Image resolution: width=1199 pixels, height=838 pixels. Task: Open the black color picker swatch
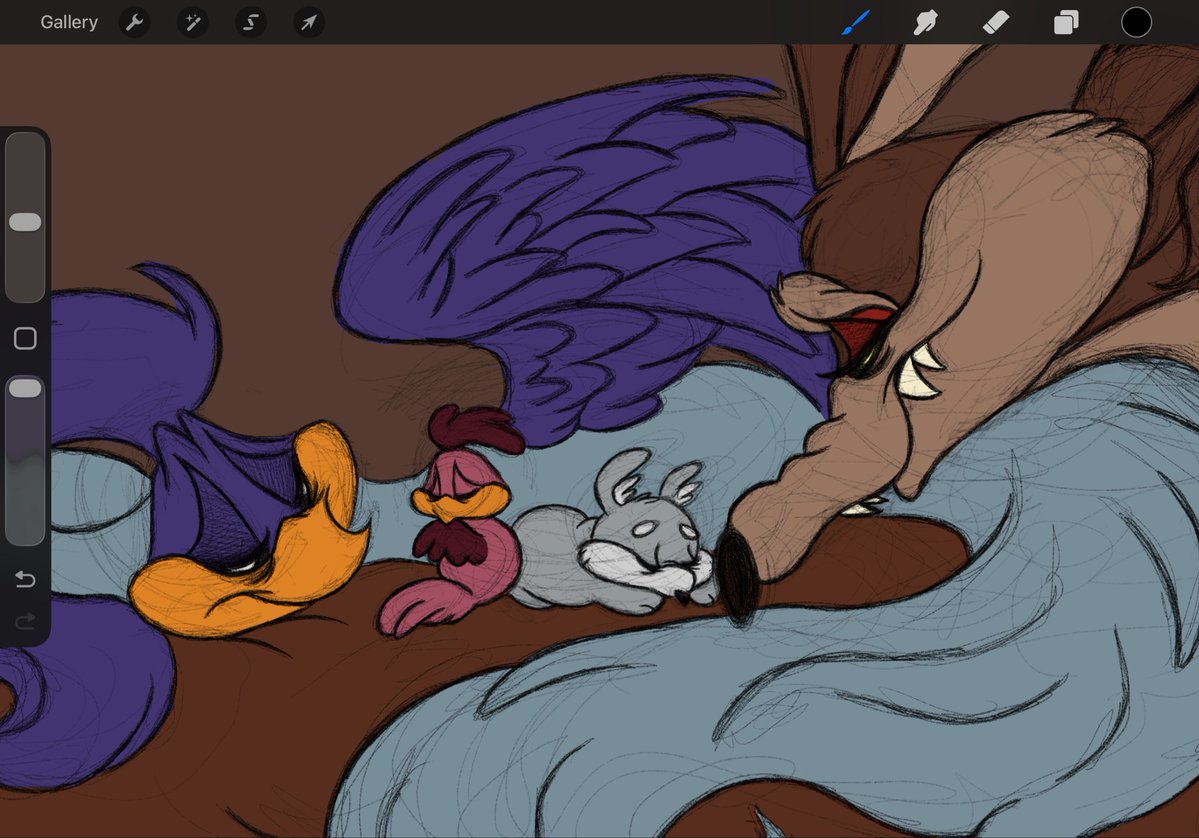[x=1136, y=22]
